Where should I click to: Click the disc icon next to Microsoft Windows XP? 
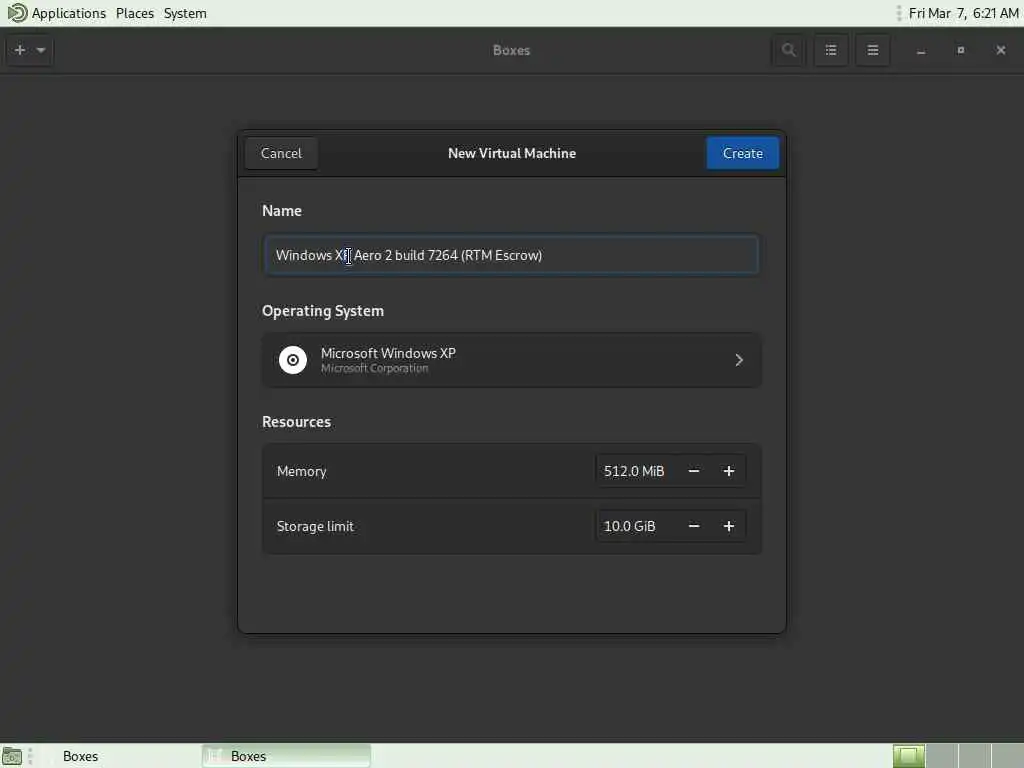click(x=293, y=360)
